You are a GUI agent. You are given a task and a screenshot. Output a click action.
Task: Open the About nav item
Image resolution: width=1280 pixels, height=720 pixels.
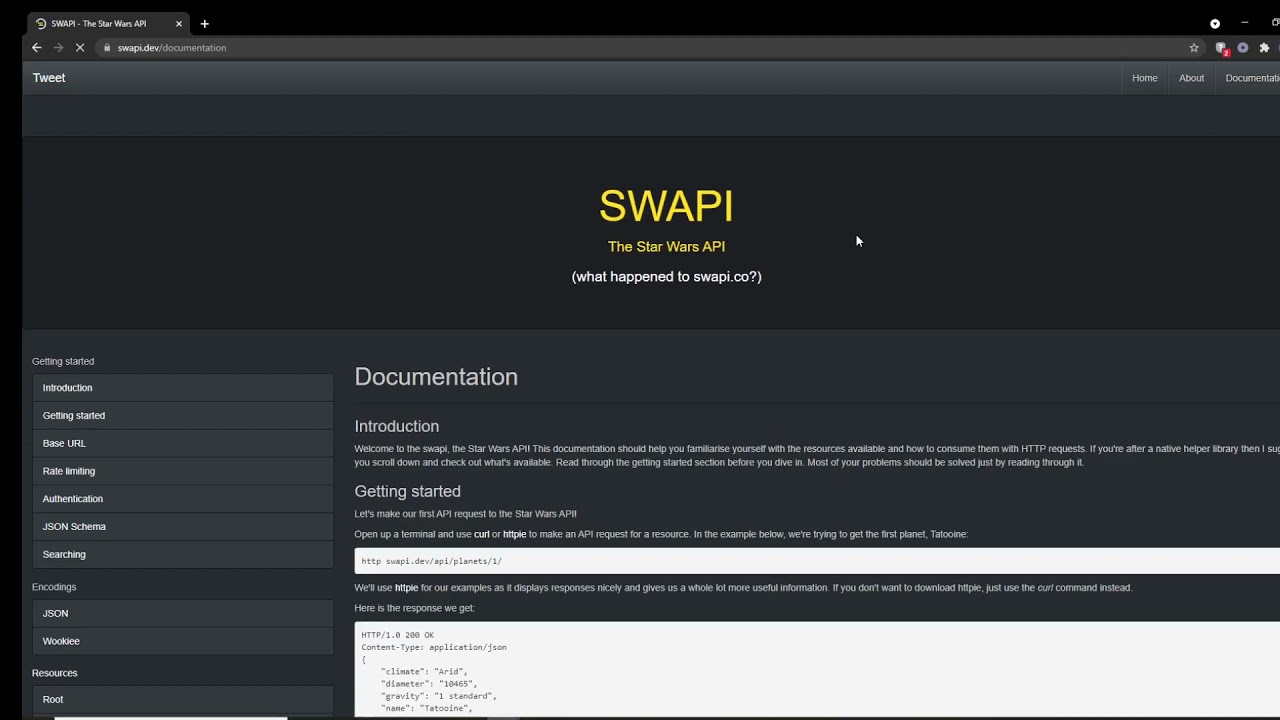pos(1191,78)
